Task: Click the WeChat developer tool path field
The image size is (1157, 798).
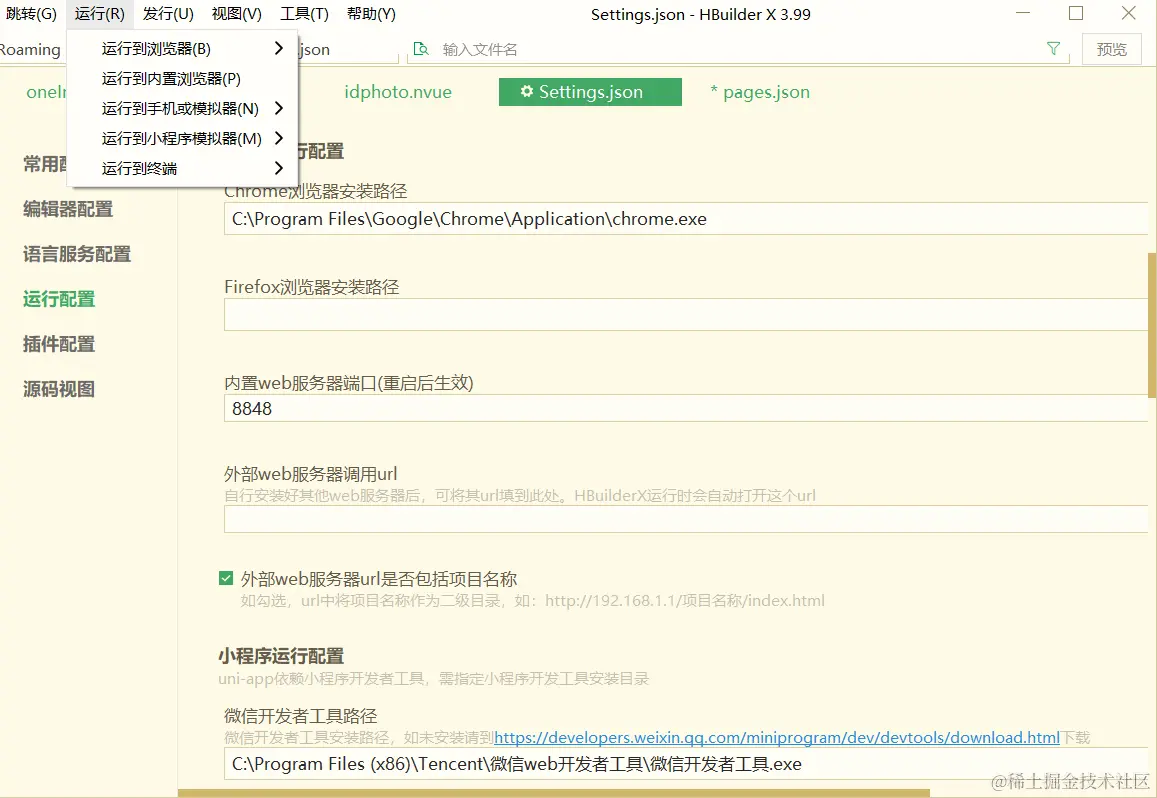Action: 685,763
